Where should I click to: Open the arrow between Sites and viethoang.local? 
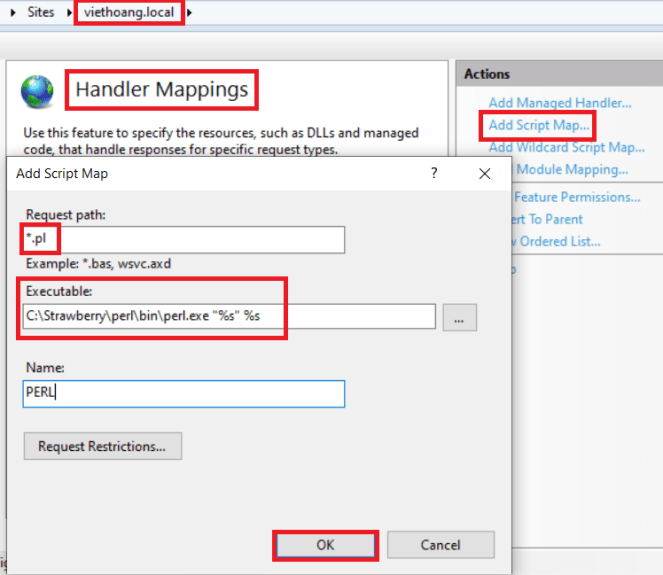69,13
